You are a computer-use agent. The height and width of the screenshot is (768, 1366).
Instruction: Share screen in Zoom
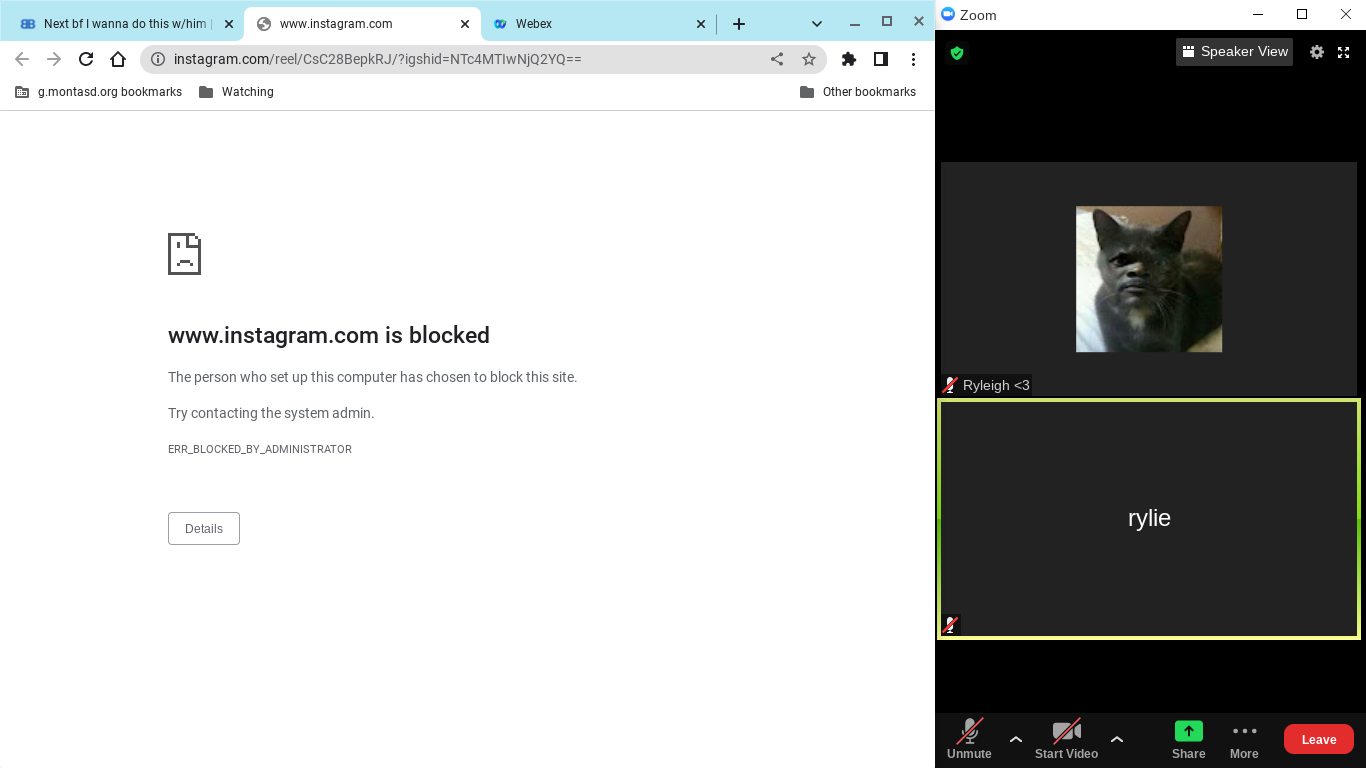point(1188,739)
